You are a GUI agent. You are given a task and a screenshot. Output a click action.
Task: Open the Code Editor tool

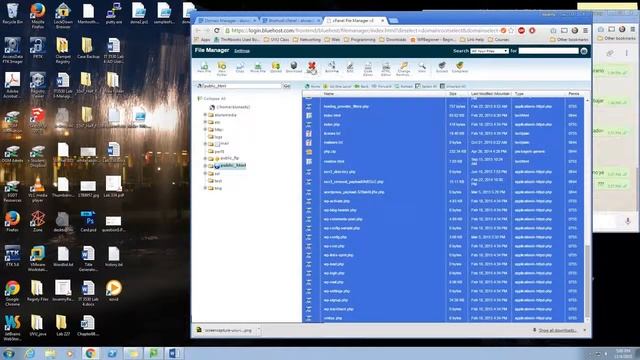pos(368,69)
